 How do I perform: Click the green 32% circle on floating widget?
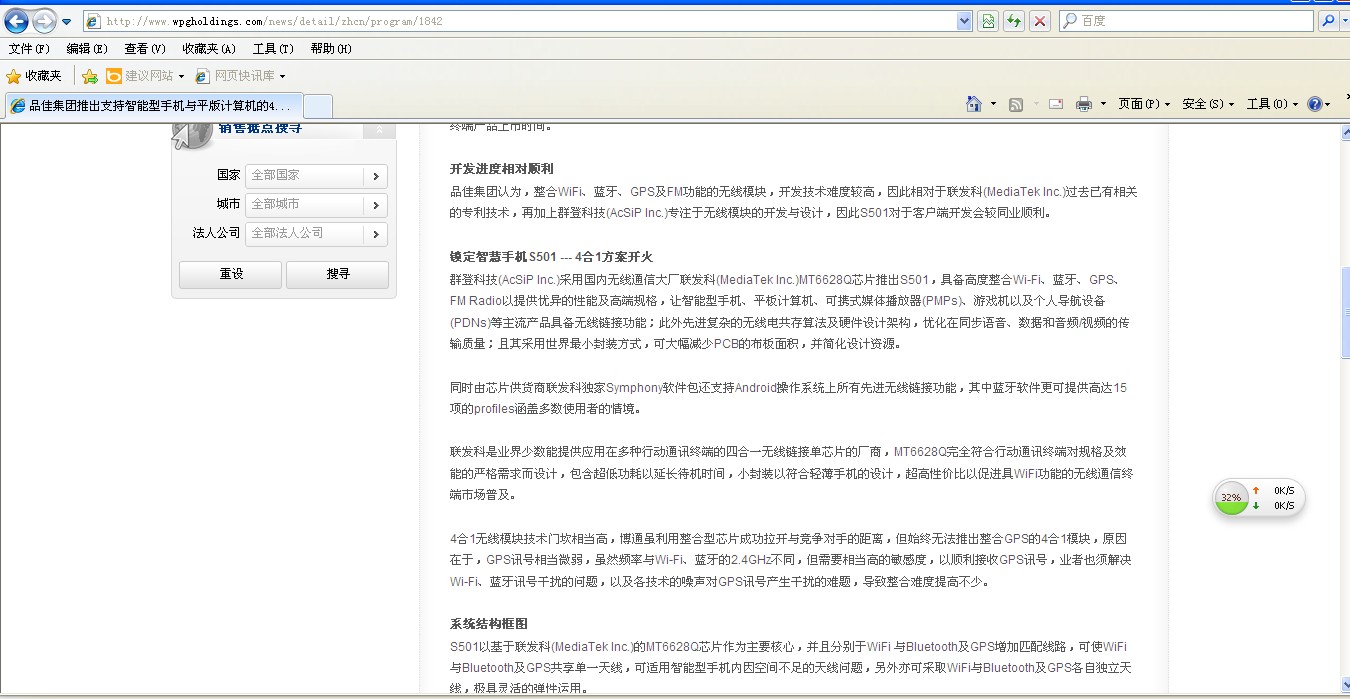click(1231, 498)
